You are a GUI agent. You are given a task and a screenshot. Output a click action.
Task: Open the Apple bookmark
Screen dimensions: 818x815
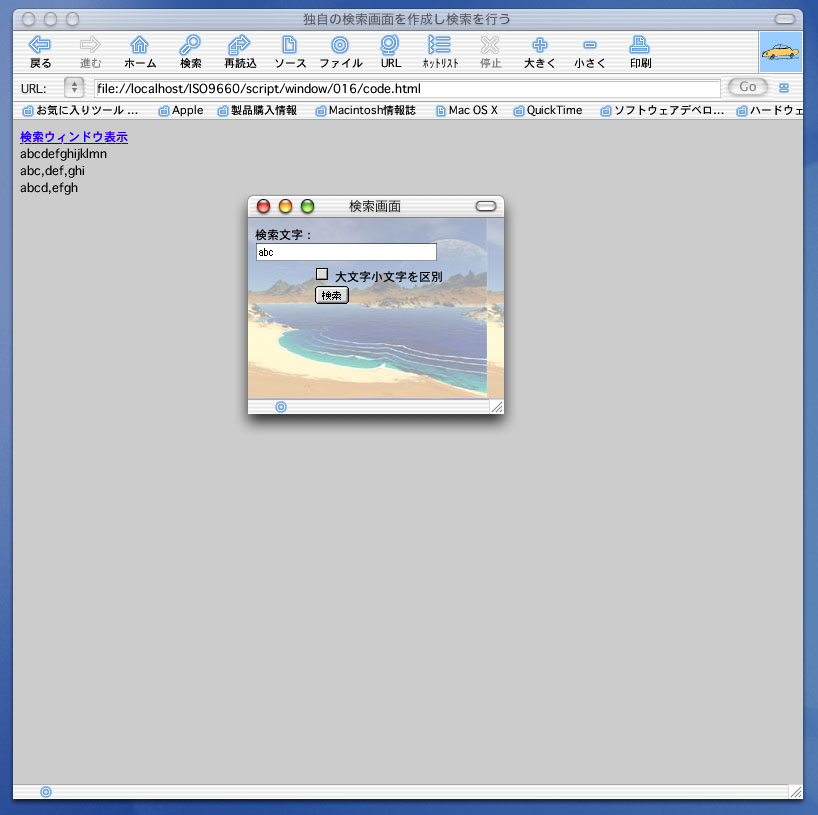(x=181, y=110)
